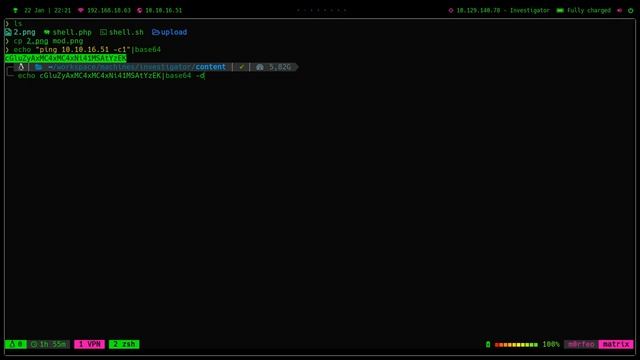Click the '192.168.18.83' IP address text
The height and width of the screenshot is (360, 640).
point(109,11)
